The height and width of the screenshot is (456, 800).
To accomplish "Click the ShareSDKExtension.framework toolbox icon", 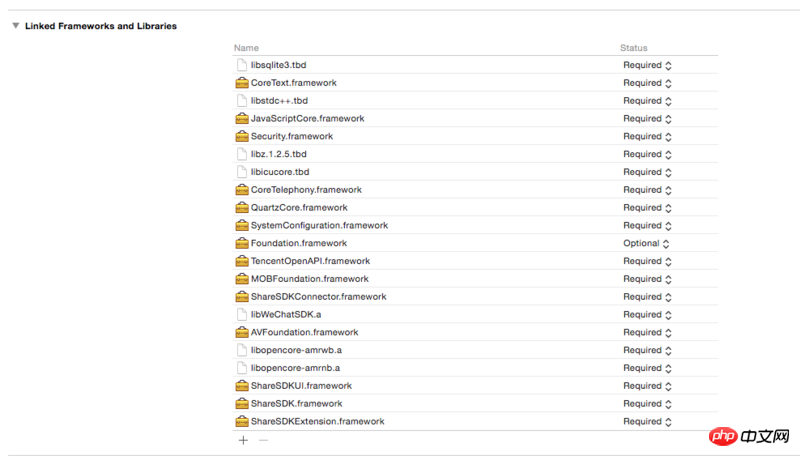I will tap(242, 421).
